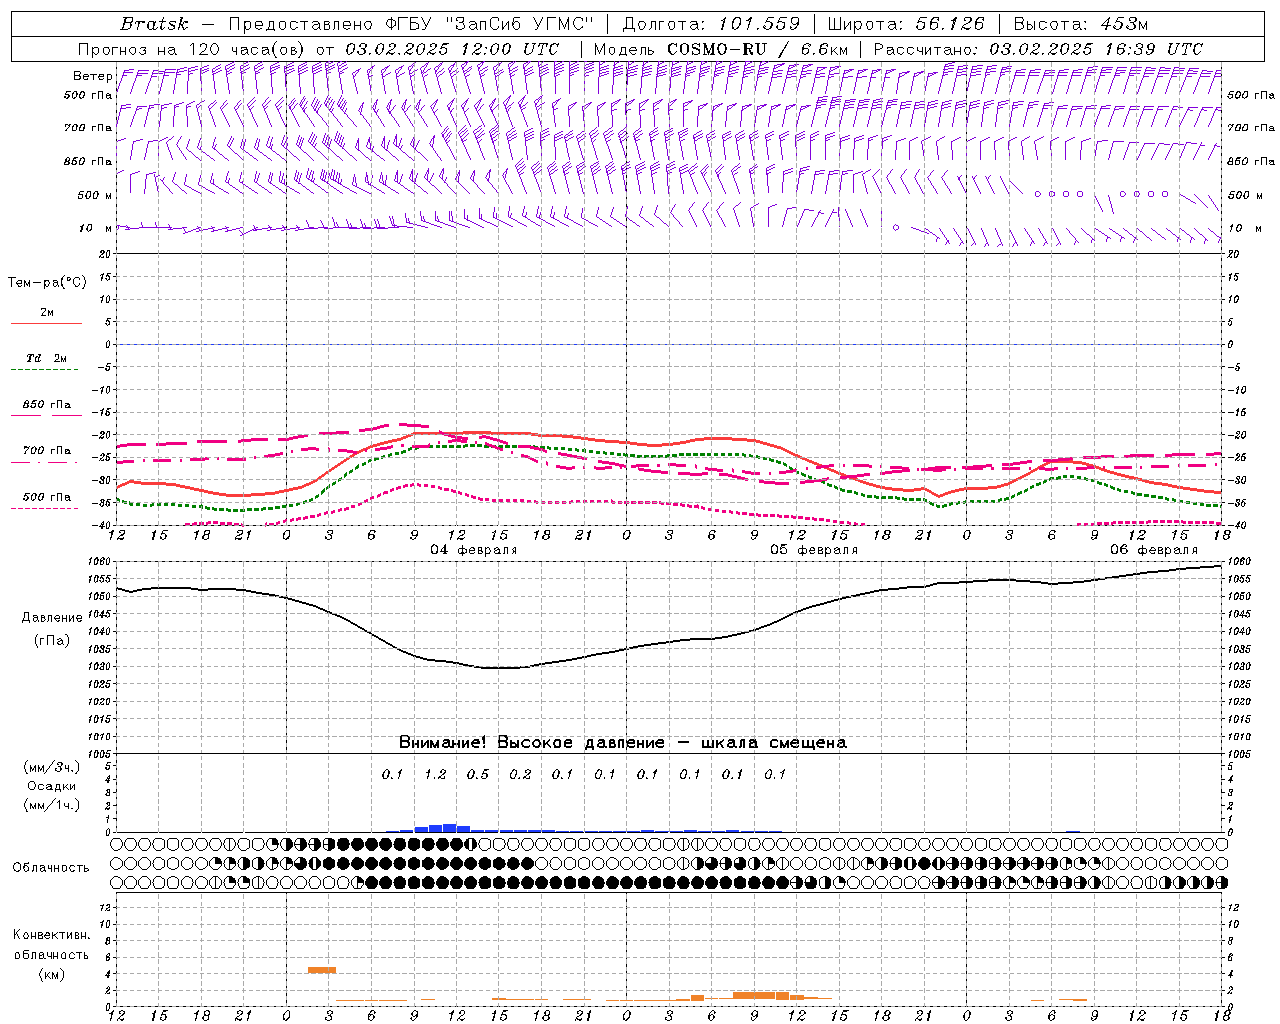
Task: Click the "Высота: 453м" elevation text
Action: tap(1081, 24)
